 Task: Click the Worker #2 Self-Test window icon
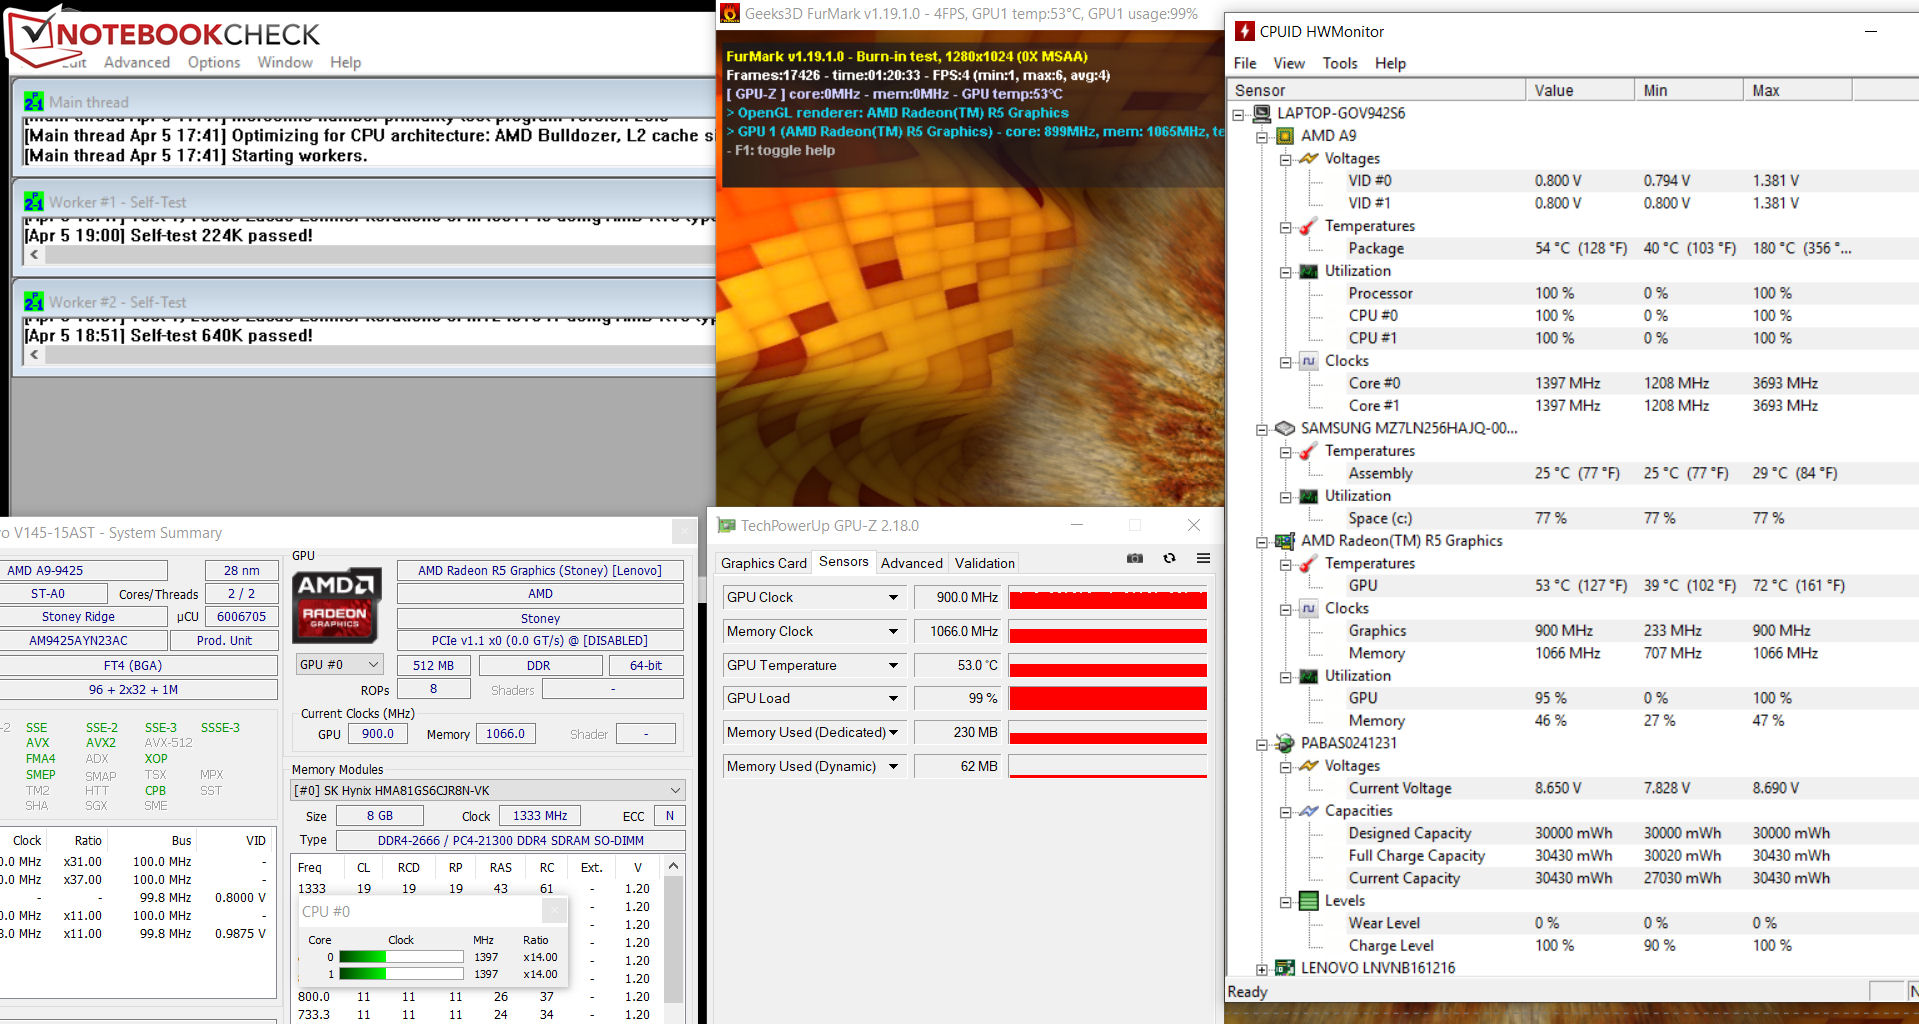pos(34,302)
